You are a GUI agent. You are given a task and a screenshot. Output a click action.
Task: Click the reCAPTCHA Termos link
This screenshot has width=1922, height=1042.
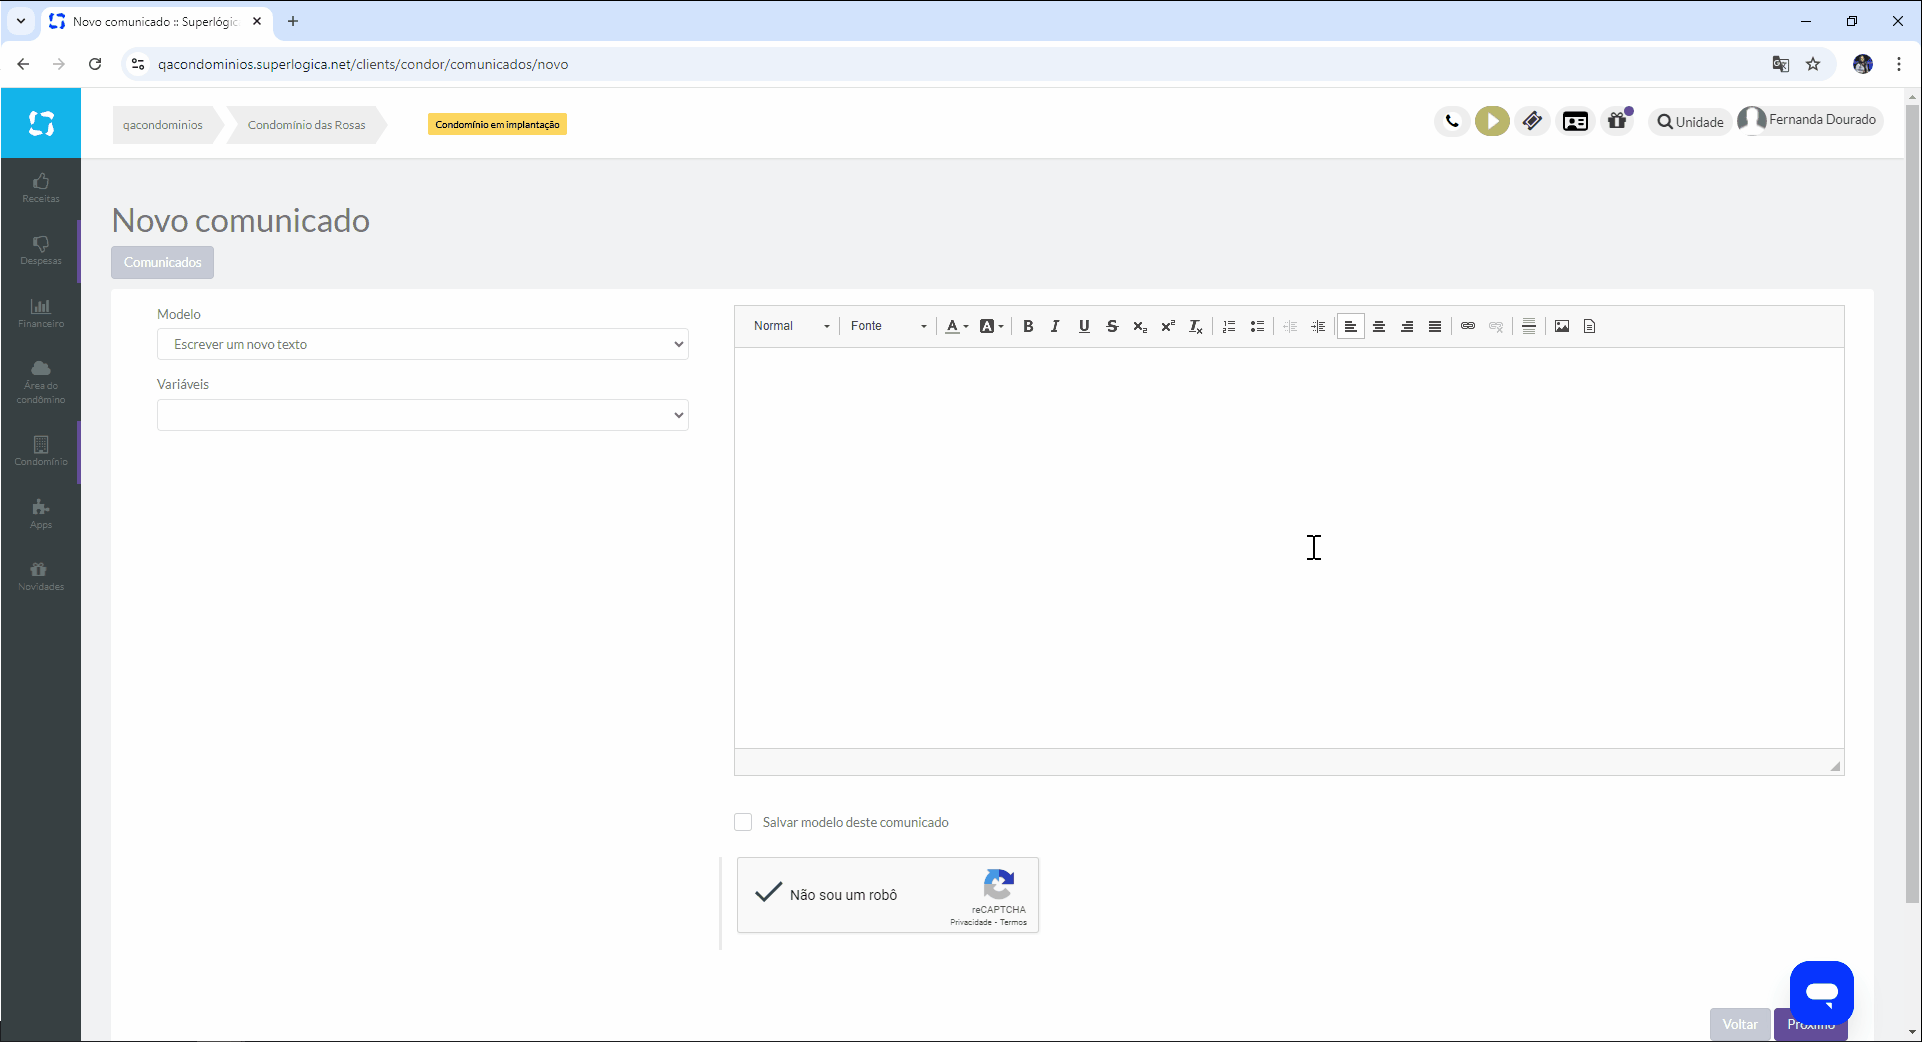click(x=1013, y=923)
